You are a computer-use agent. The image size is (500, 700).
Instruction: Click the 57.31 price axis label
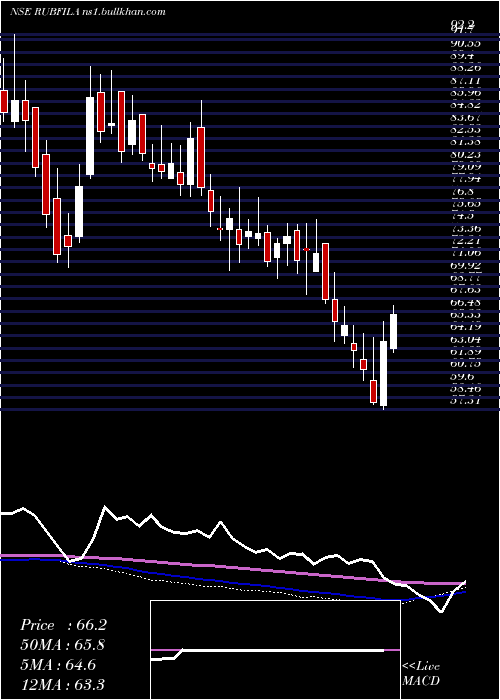pos(464,401)
